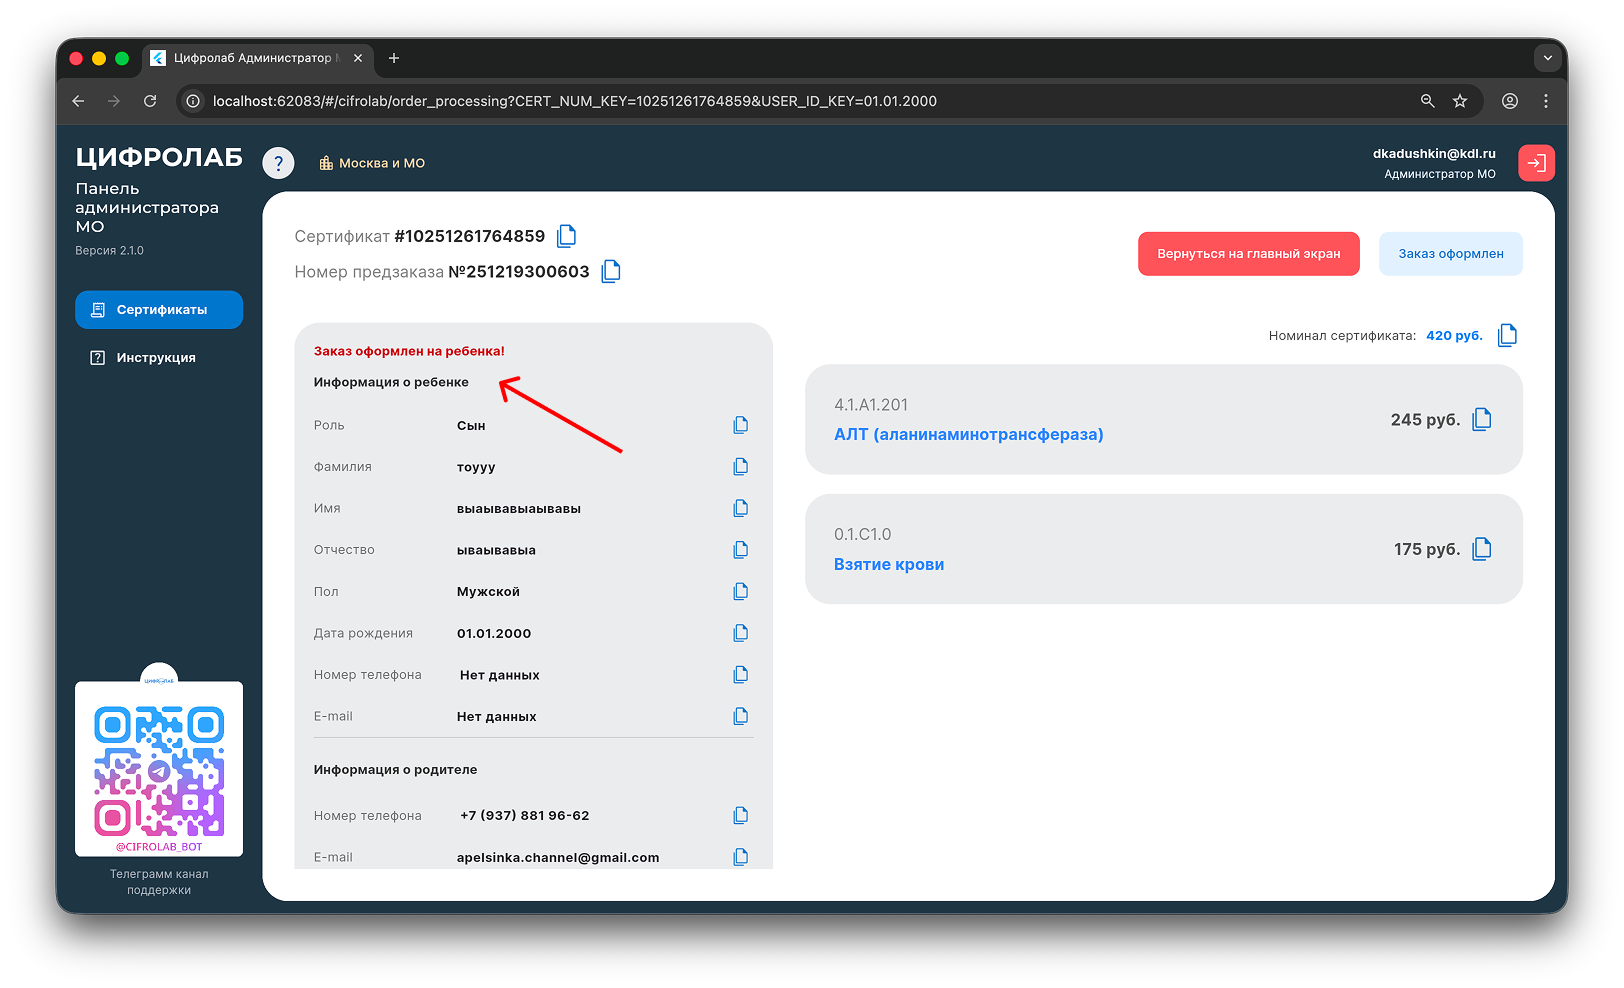Viewport: 1624px width, 988px height.
Task: Copy the certificate number
Action: (x=567, y=236)
